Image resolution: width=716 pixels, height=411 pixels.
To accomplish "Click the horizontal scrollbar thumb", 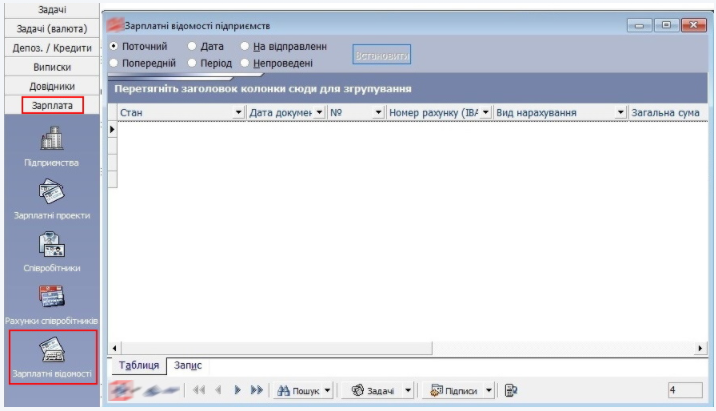I will point(276,348).
